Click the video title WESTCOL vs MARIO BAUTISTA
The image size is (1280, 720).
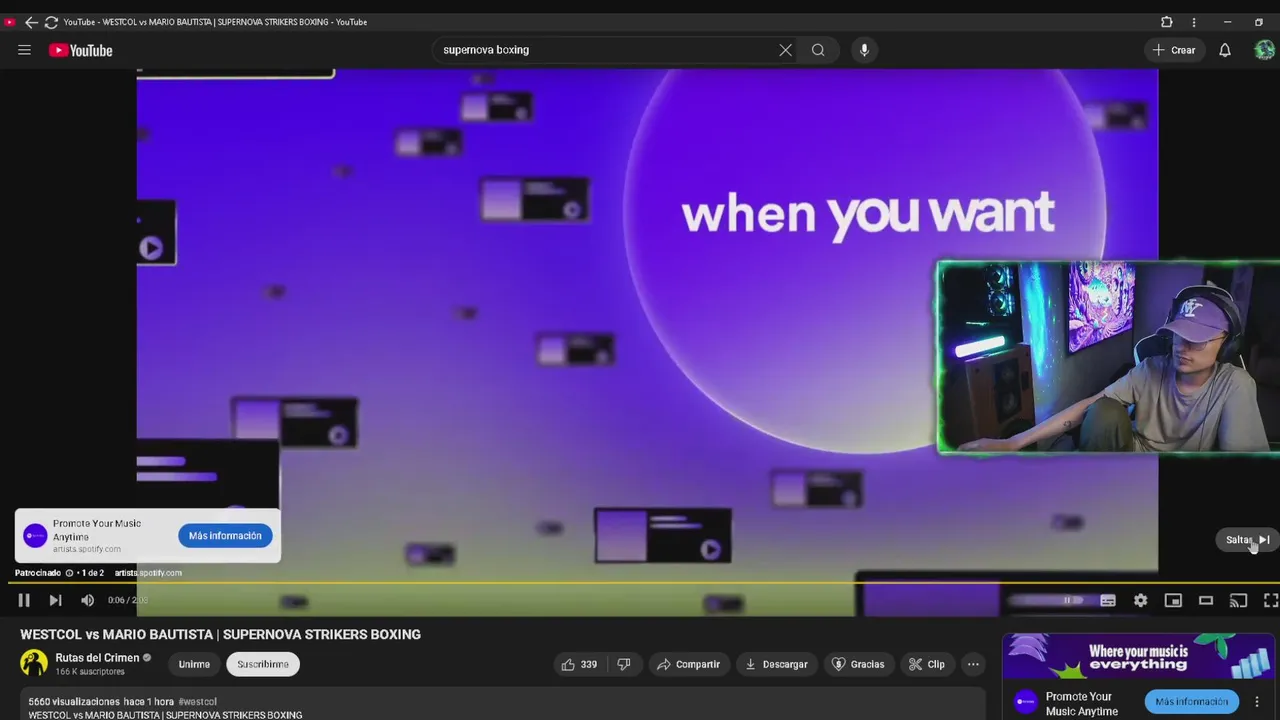coord(221,634)
